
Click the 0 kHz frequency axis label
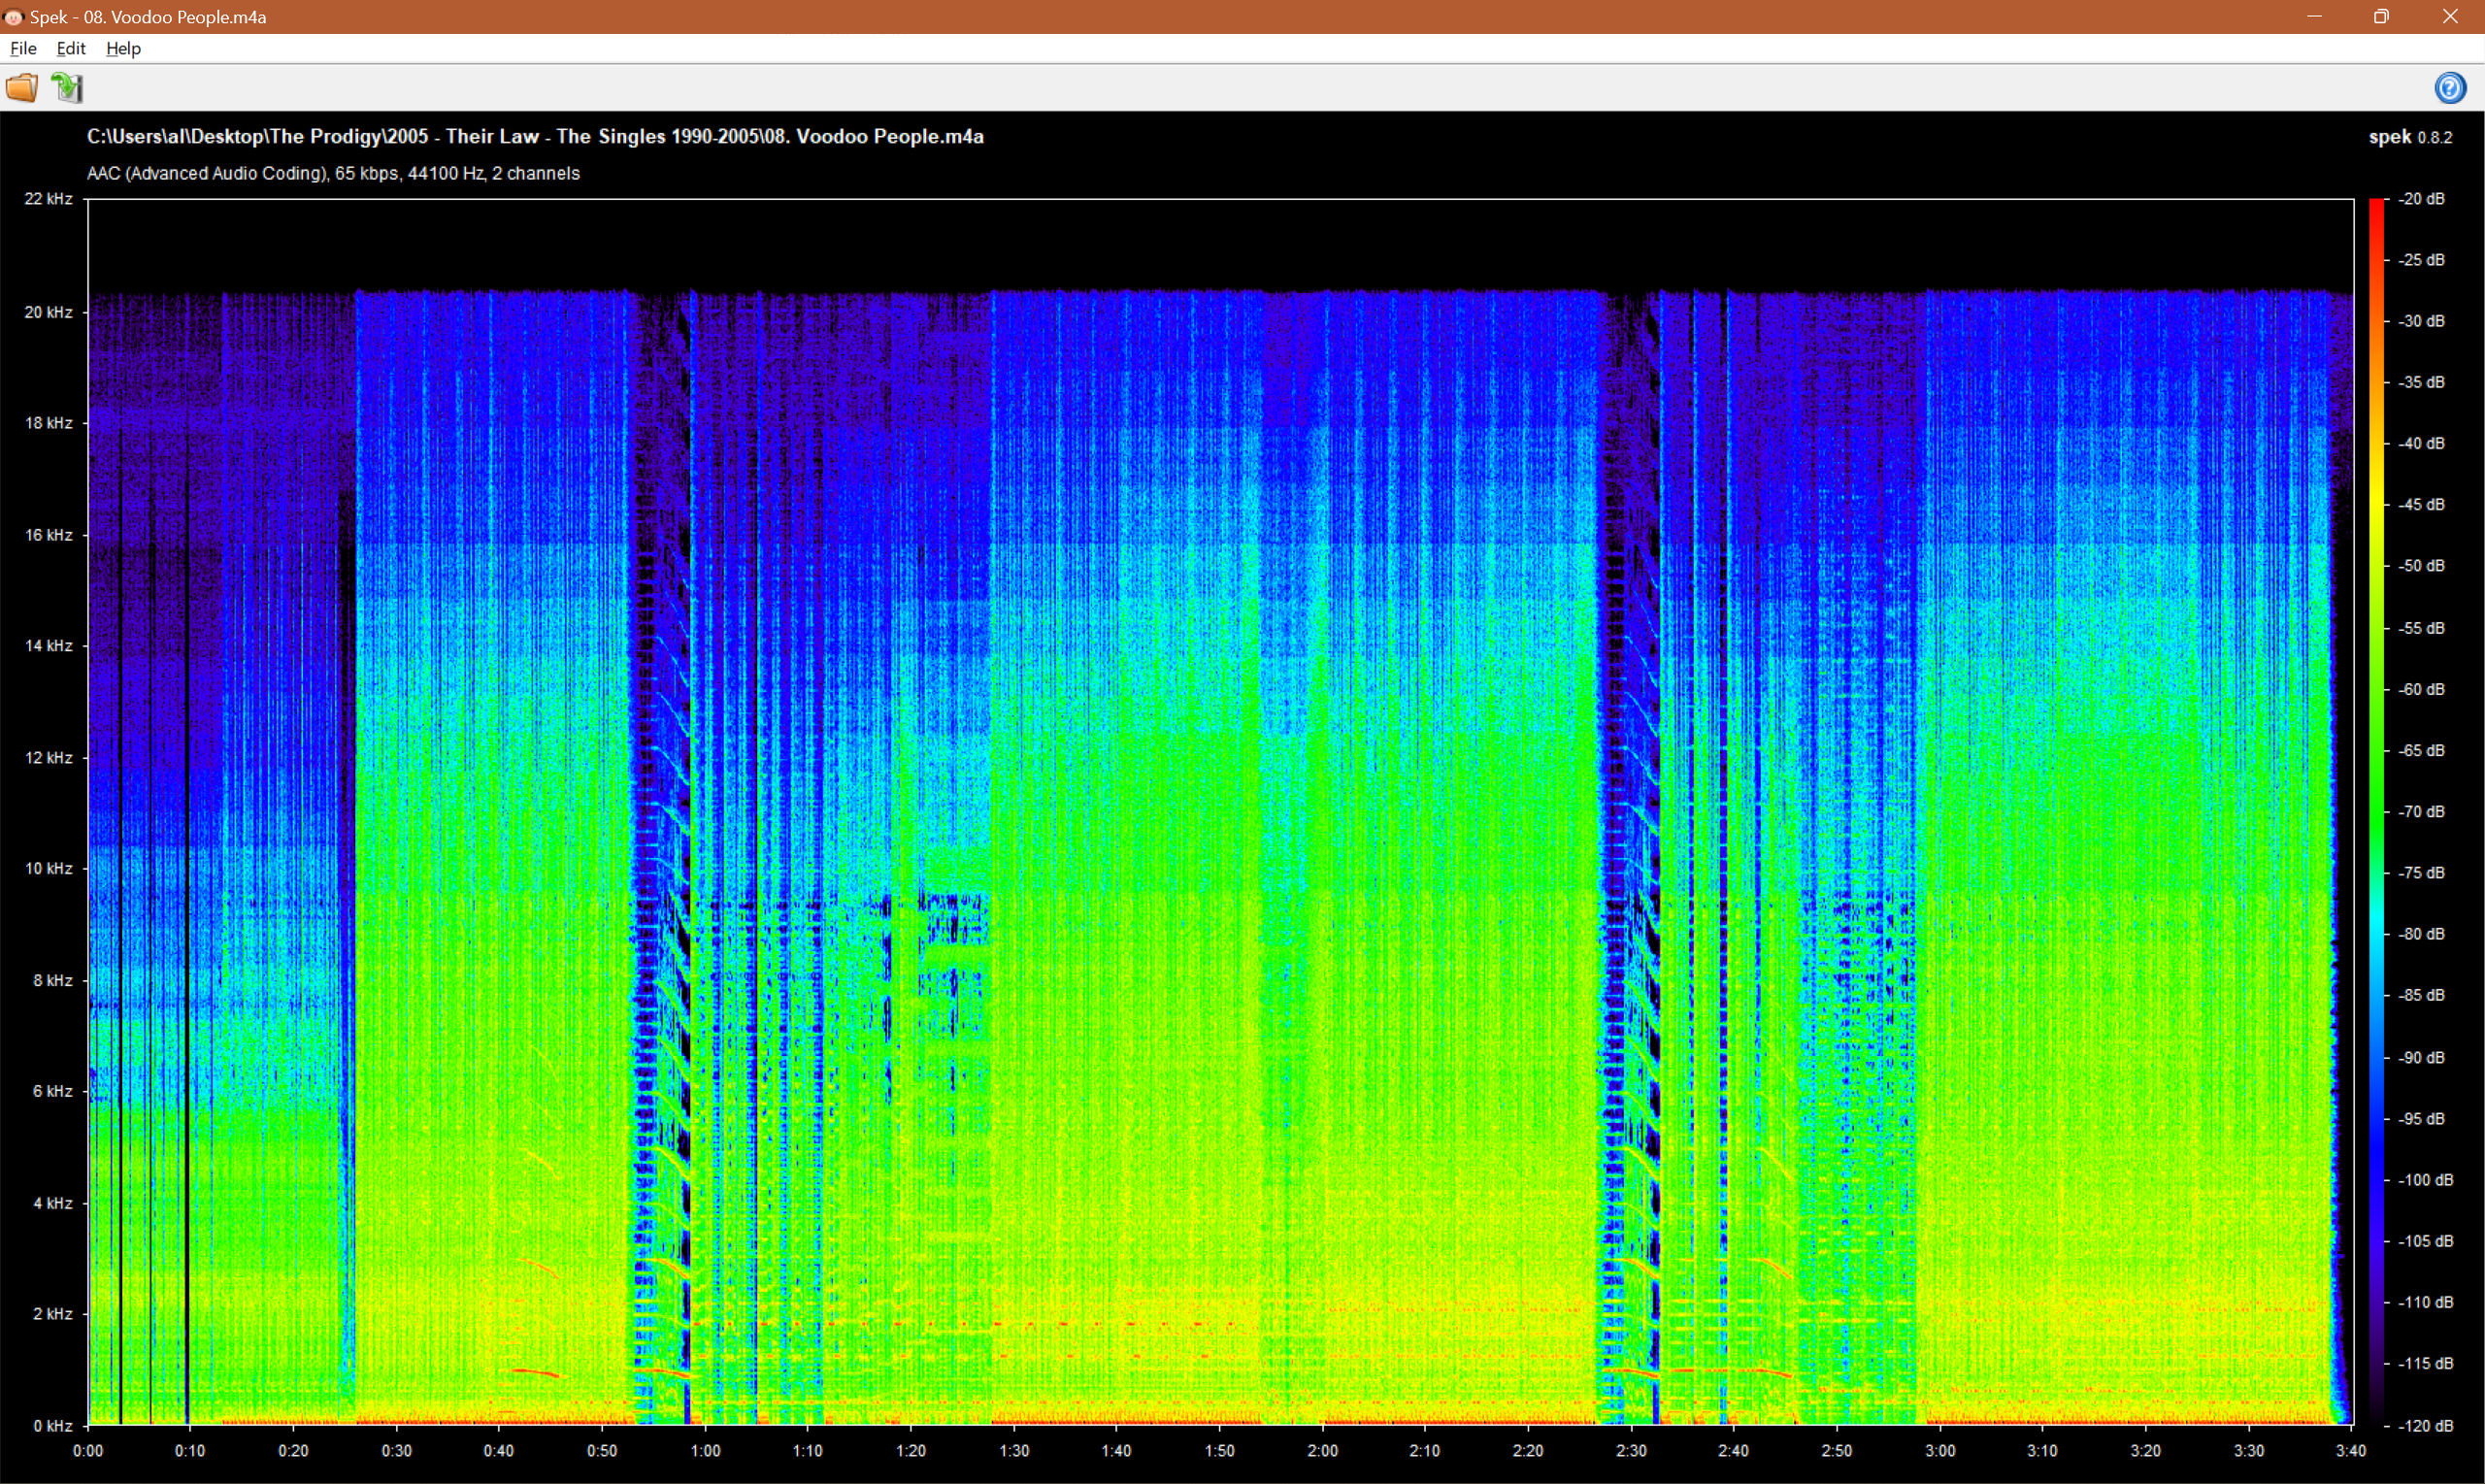click(x=52, y=1425)
